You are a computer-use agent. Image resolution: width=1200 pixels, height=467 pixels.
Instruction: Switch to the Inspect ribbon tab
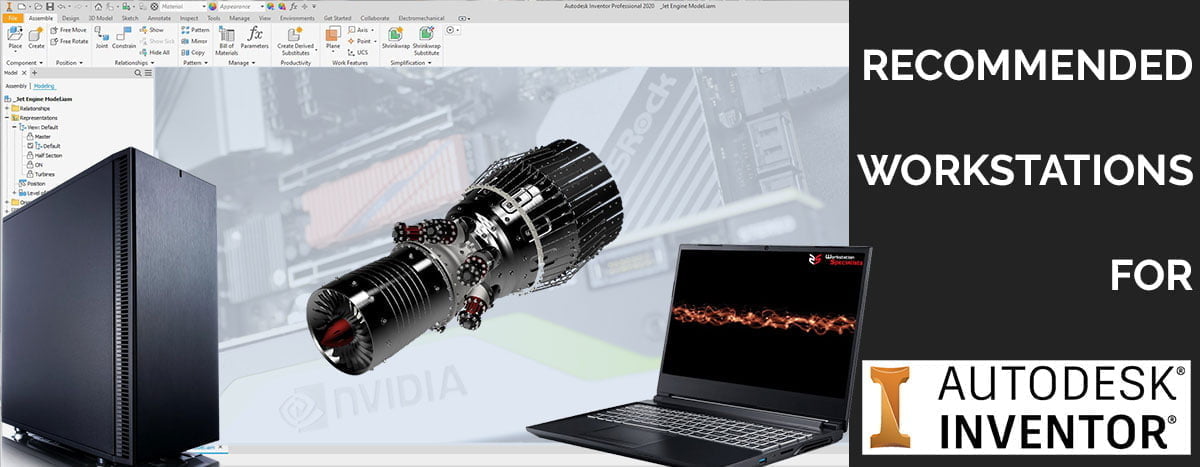tap(189, 18)
